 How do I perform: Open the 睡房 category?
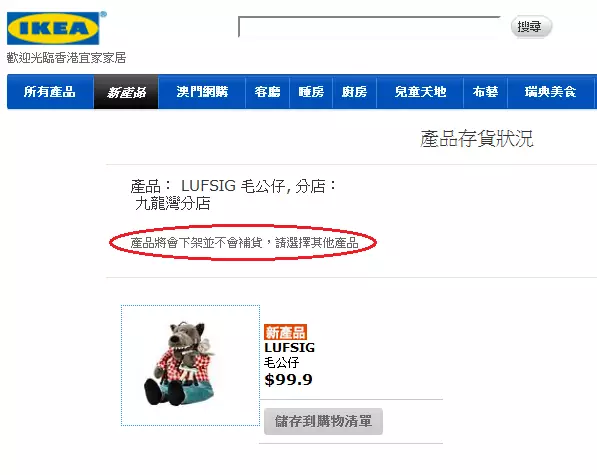311,92
